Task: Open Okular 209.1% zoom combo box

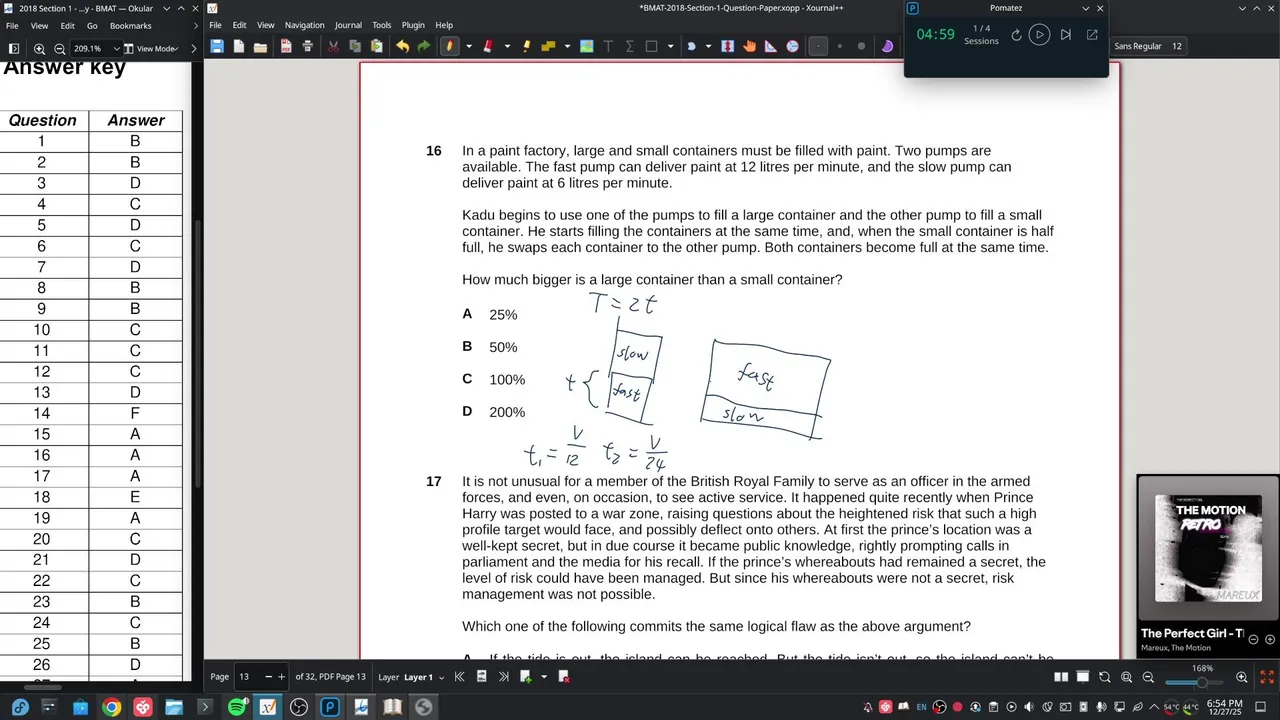Action: point(97,48)
